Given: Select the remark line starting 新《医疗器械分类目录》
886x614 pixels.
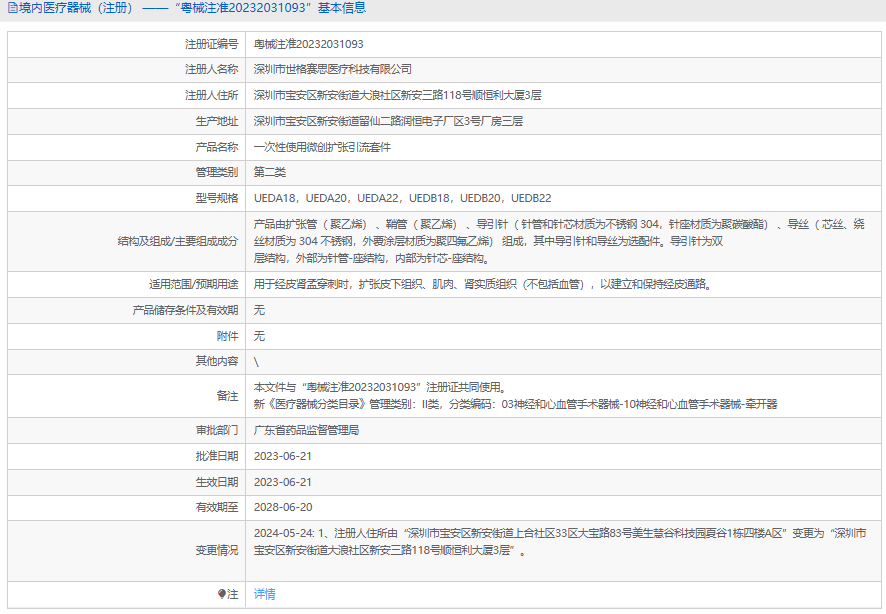Looking at the screenshot, I should click(515, 404).
